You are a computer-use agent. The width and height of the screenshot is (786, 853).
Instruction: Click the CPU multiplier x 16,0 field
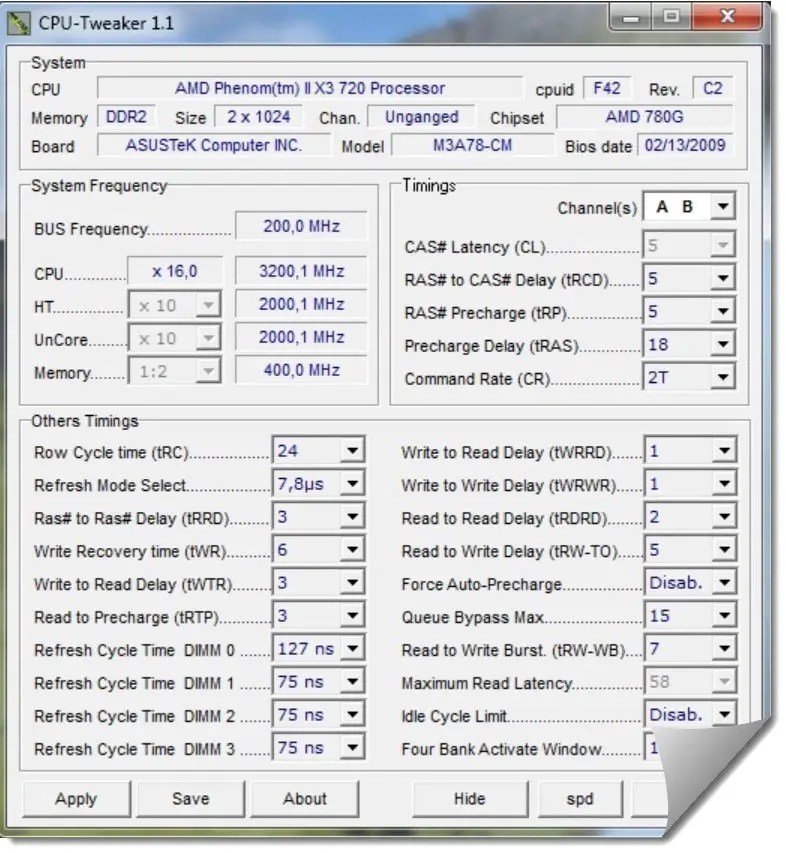(x=175, y=271)
